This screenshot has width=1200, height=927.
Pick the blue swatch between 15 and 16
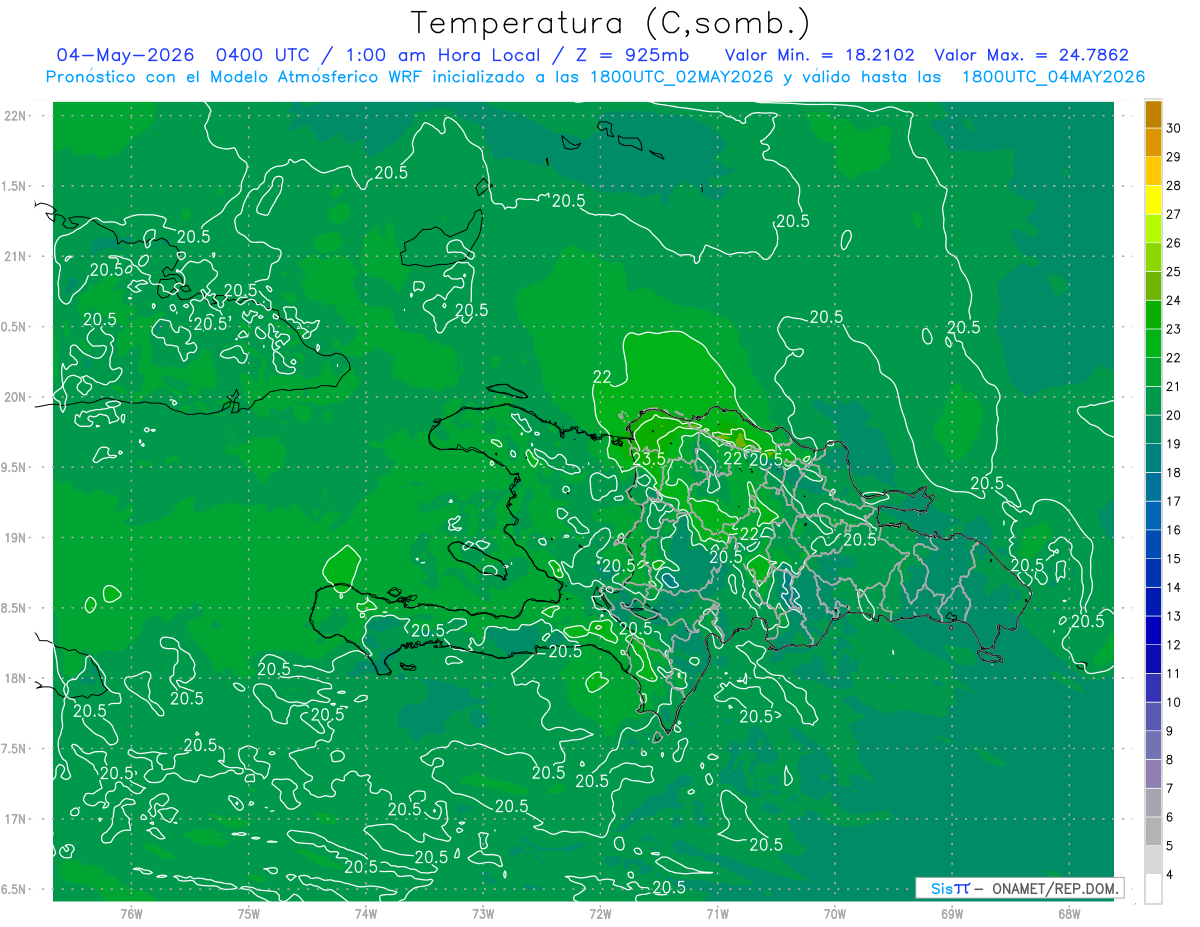point(1153,544)
